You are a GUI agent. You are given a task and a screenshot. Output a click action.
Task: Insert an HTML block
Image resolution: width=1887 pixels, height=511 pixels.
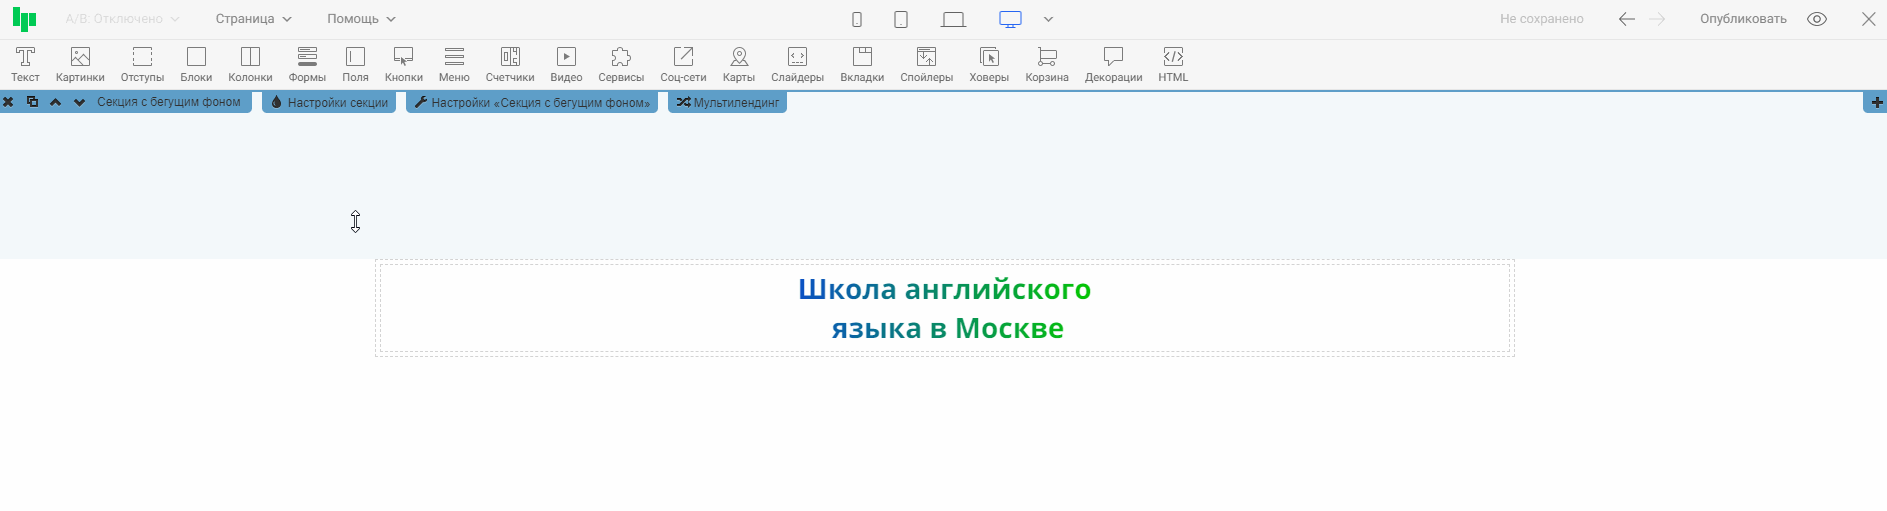[x=1173, y=64]
